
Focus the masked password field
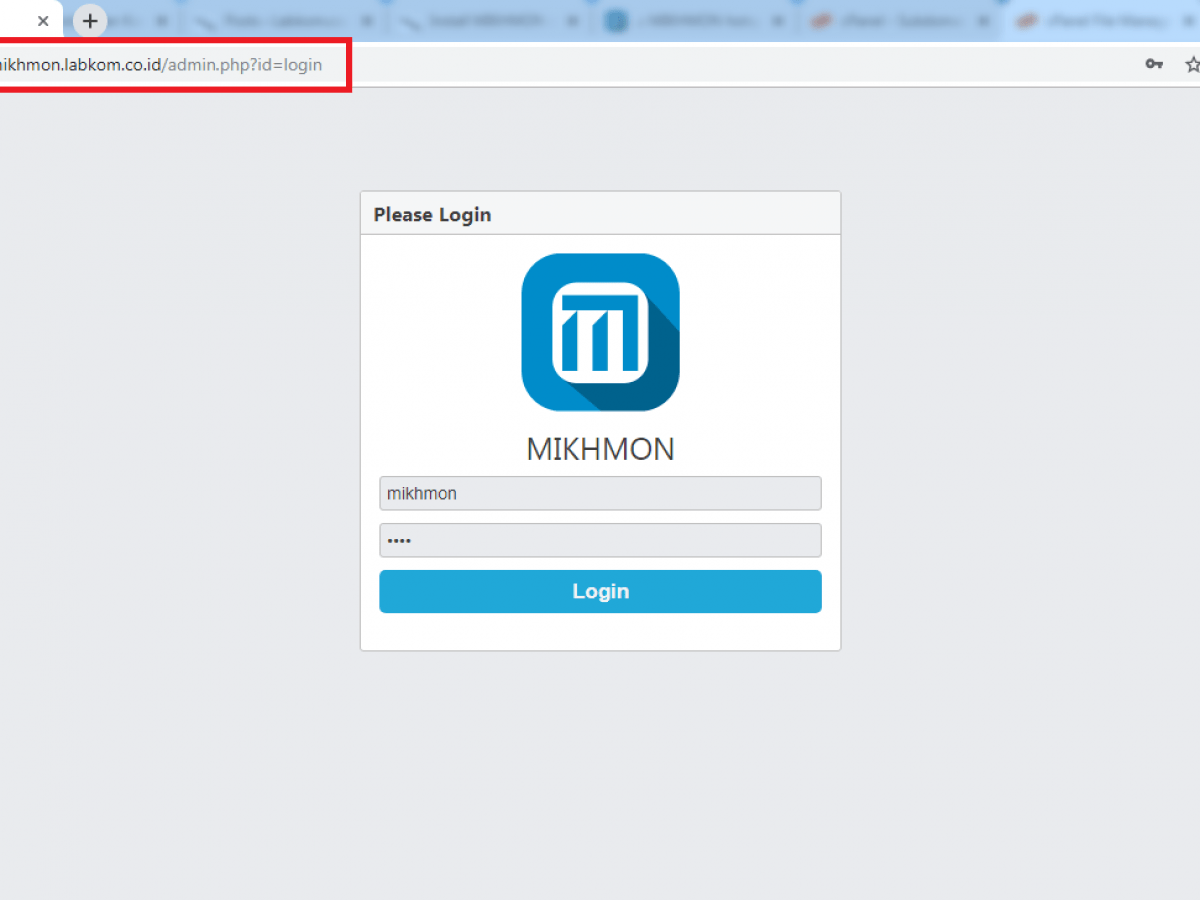pos(600,540)
